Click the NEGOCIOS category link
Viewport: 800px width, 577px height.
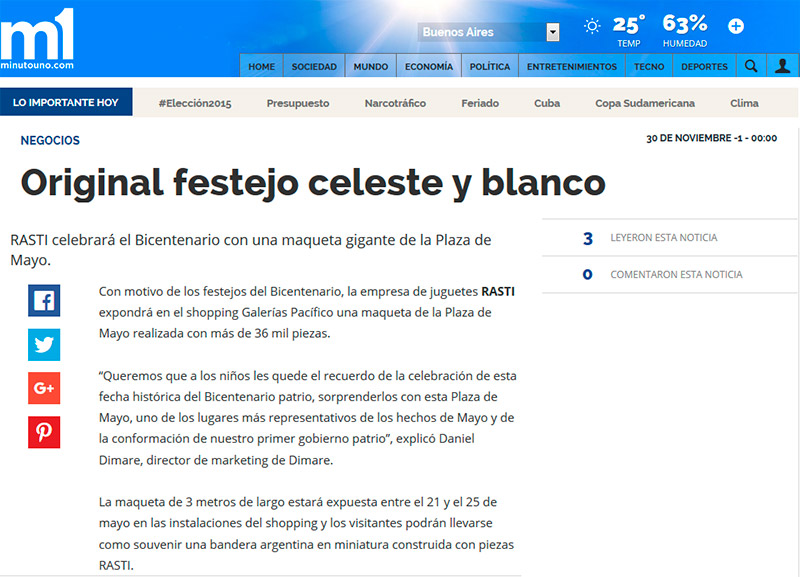(50, 140)
